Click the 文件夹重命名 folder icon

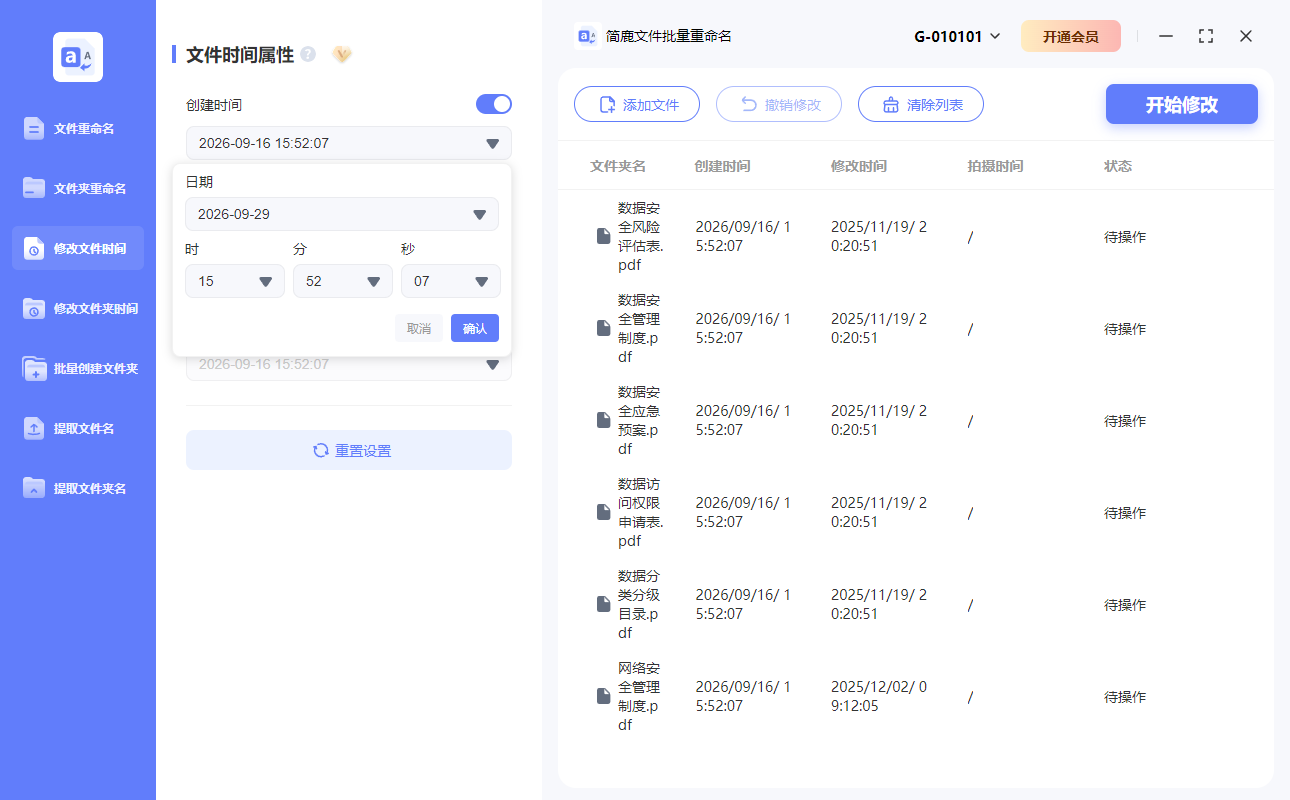pos(34,188)
